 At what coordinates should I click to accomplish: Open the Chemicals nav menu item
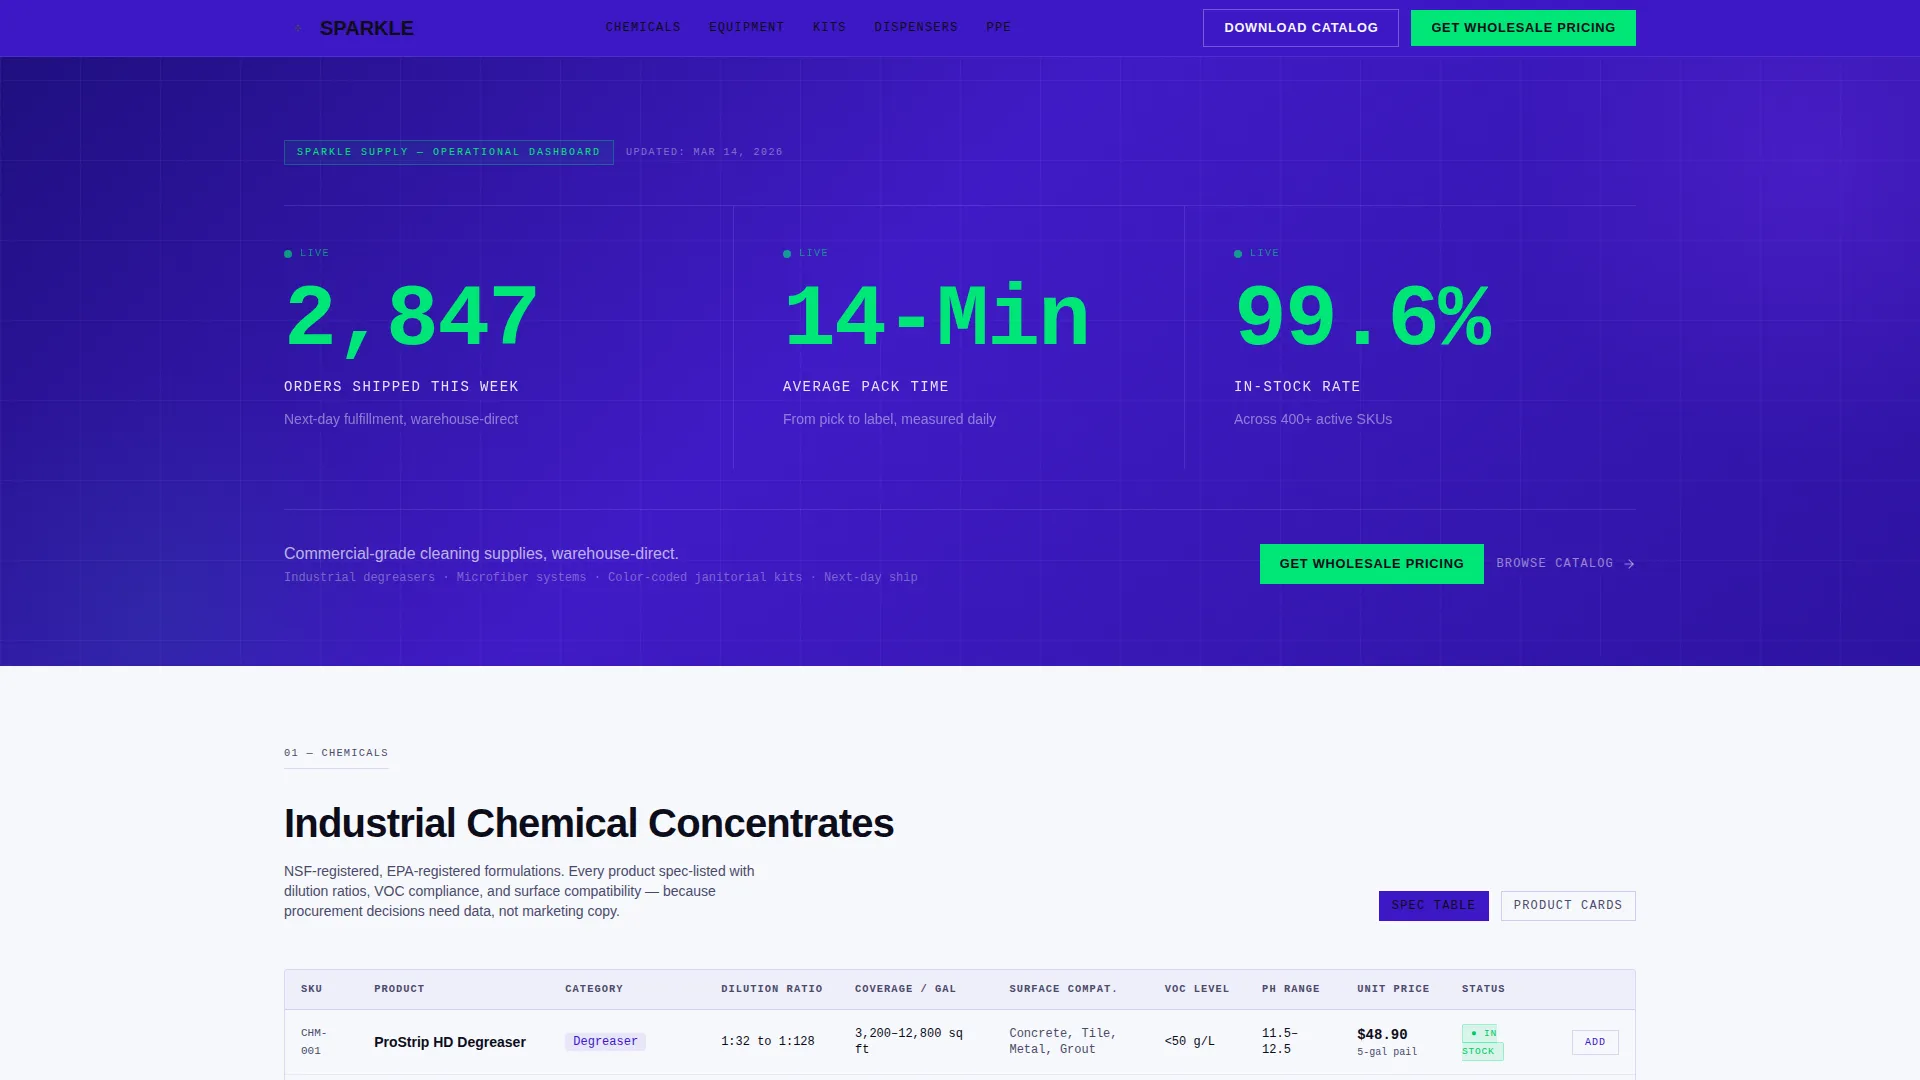click(643, 28)
